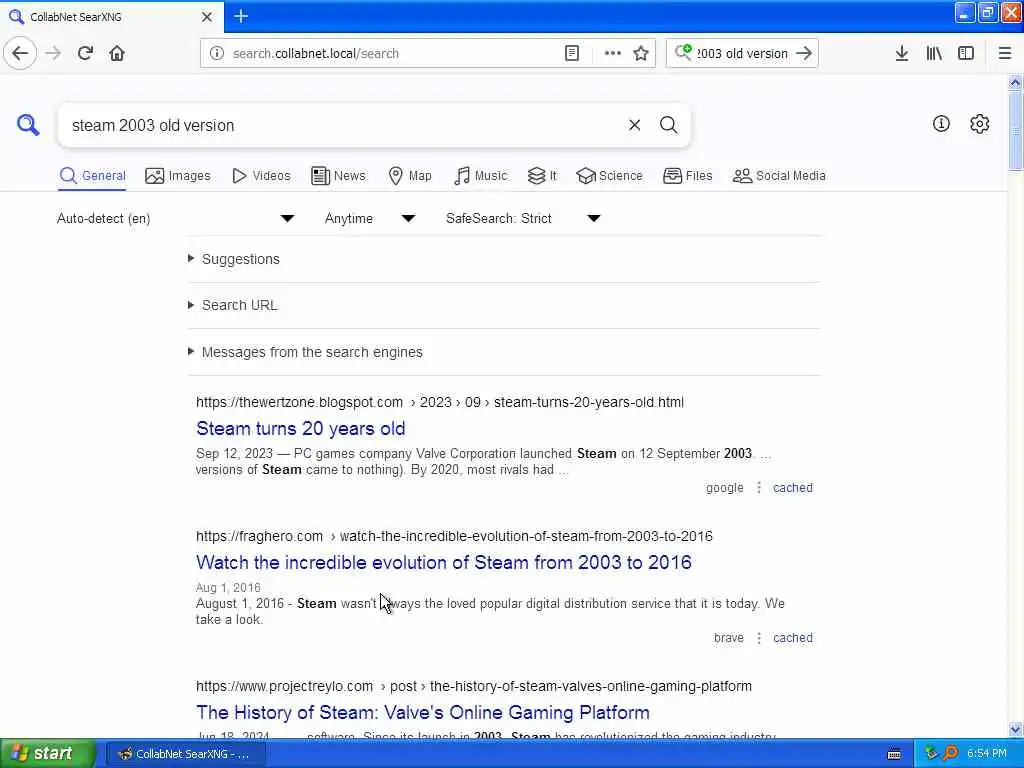Screen dimensions: 1024x768
Task: Switch to the Files category
Action: pos(687,176)
